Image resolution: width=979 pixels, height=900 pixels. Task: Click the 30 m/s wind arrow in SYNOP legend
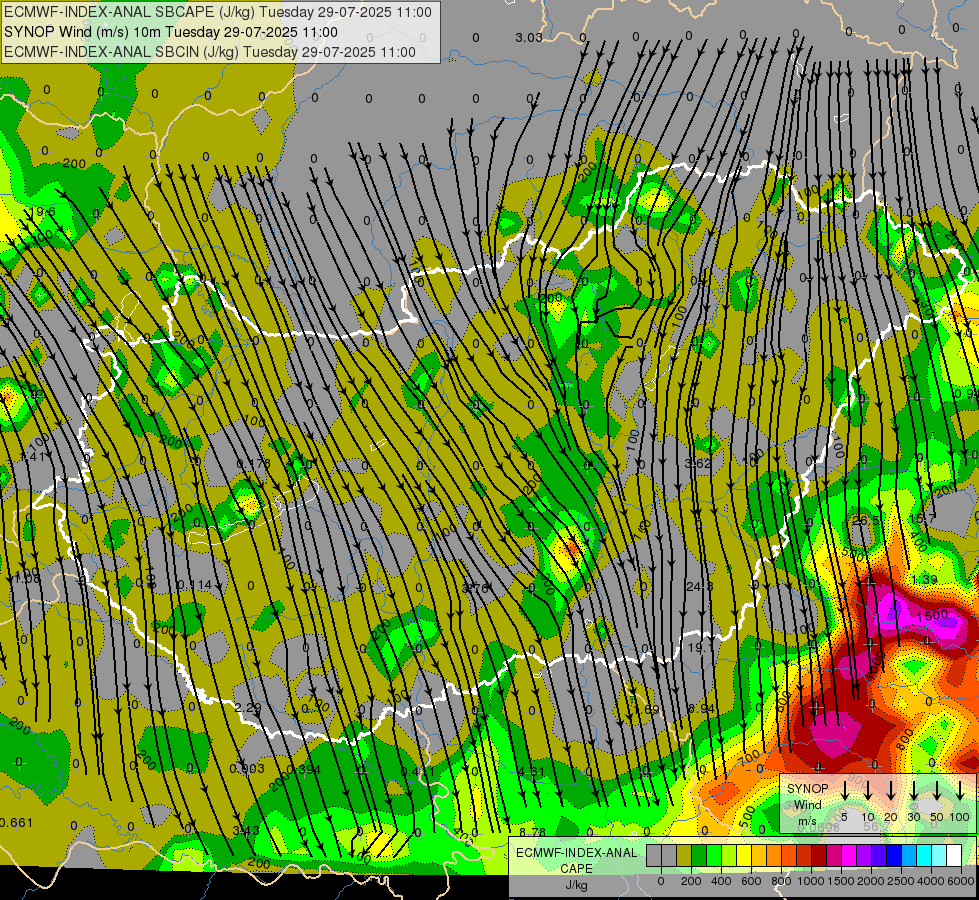(913, 790)
